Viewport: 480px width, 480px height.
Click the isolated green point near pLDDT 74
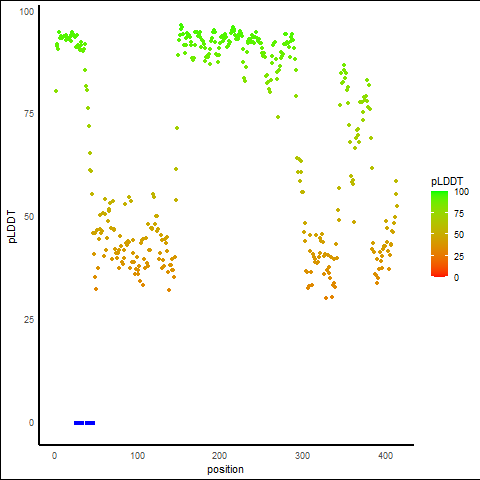[278, 117]
